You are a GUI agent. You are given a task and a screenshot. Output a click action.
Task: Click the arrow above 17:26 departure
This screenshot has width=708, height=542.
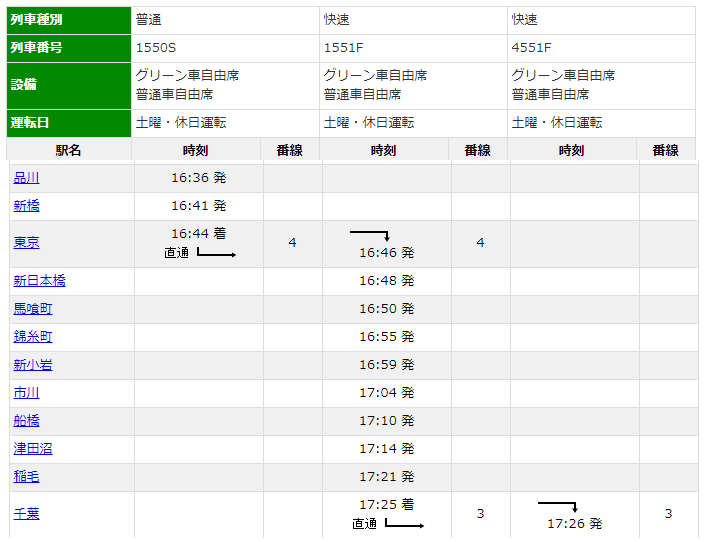click(558, 507)
